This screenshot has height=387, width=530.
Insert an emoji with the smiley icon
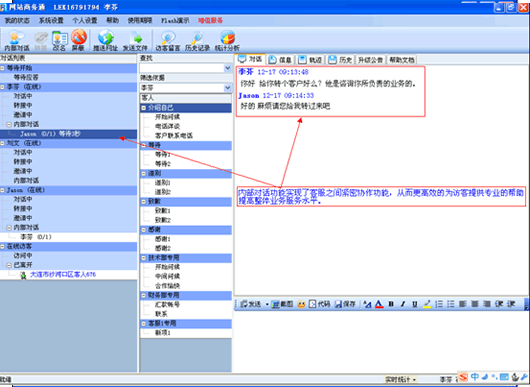click(301, 304)
